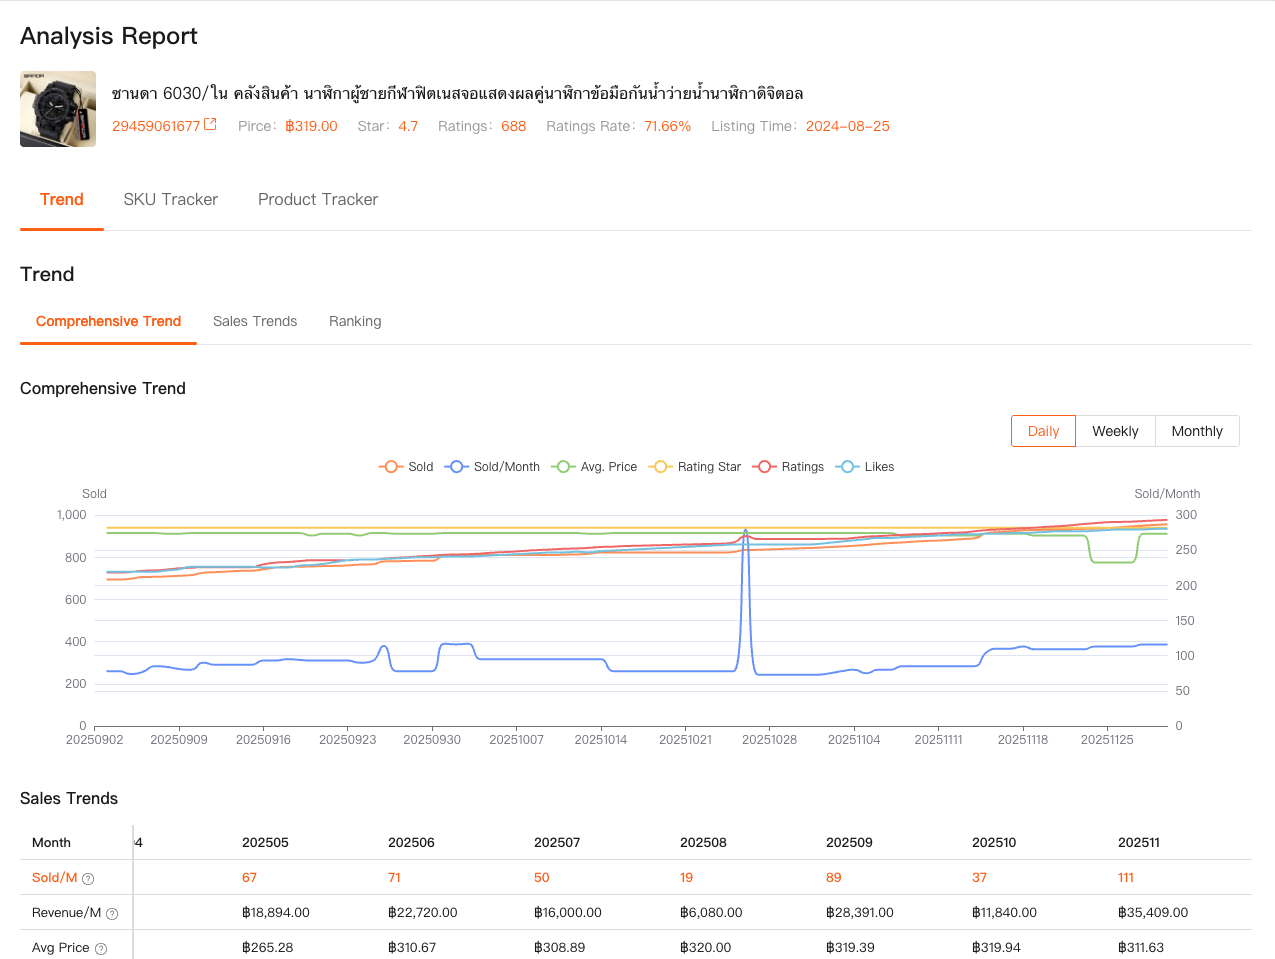Image resolution: width=1275 pixels, height=959 pixels.
Task: Select the Daily chart interval
Action: [x=1043, y=431]
